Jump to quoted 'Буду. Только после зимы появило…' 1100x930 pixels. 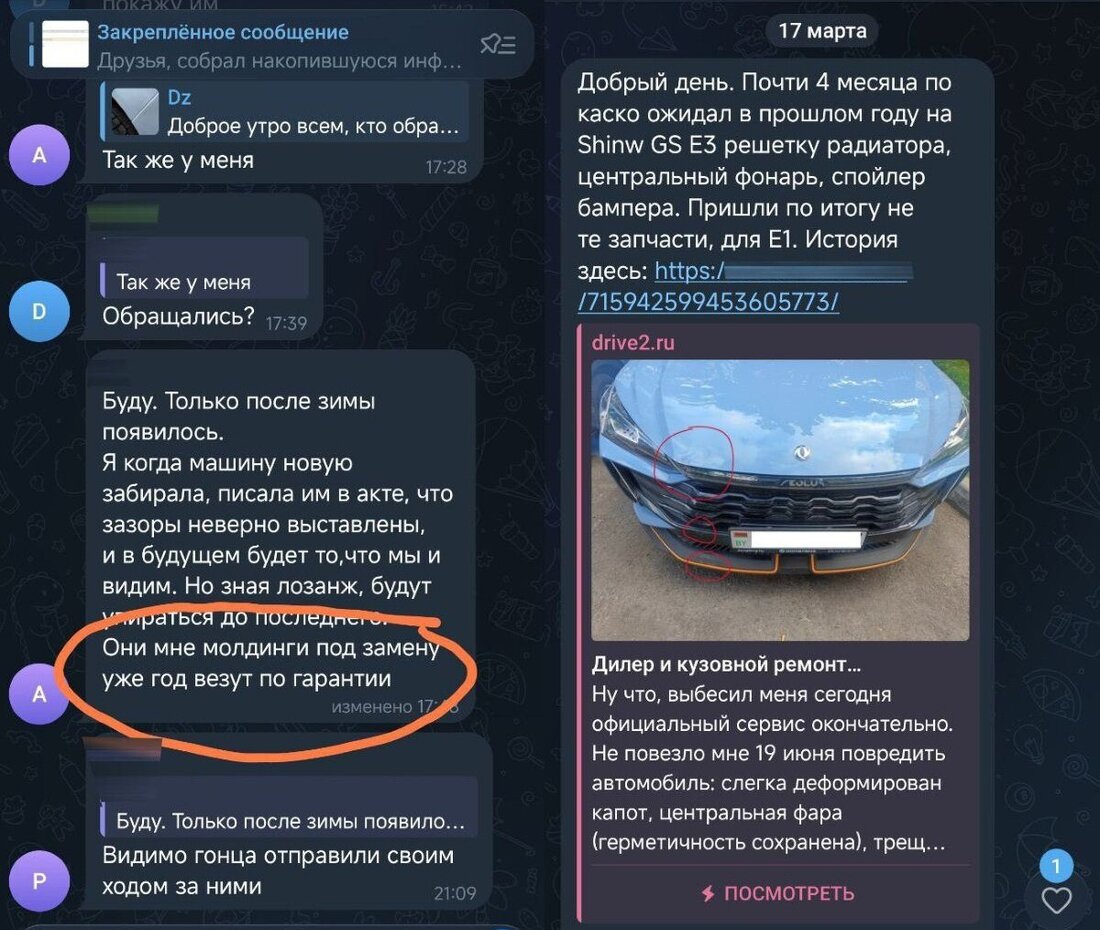tap(288, 807)
